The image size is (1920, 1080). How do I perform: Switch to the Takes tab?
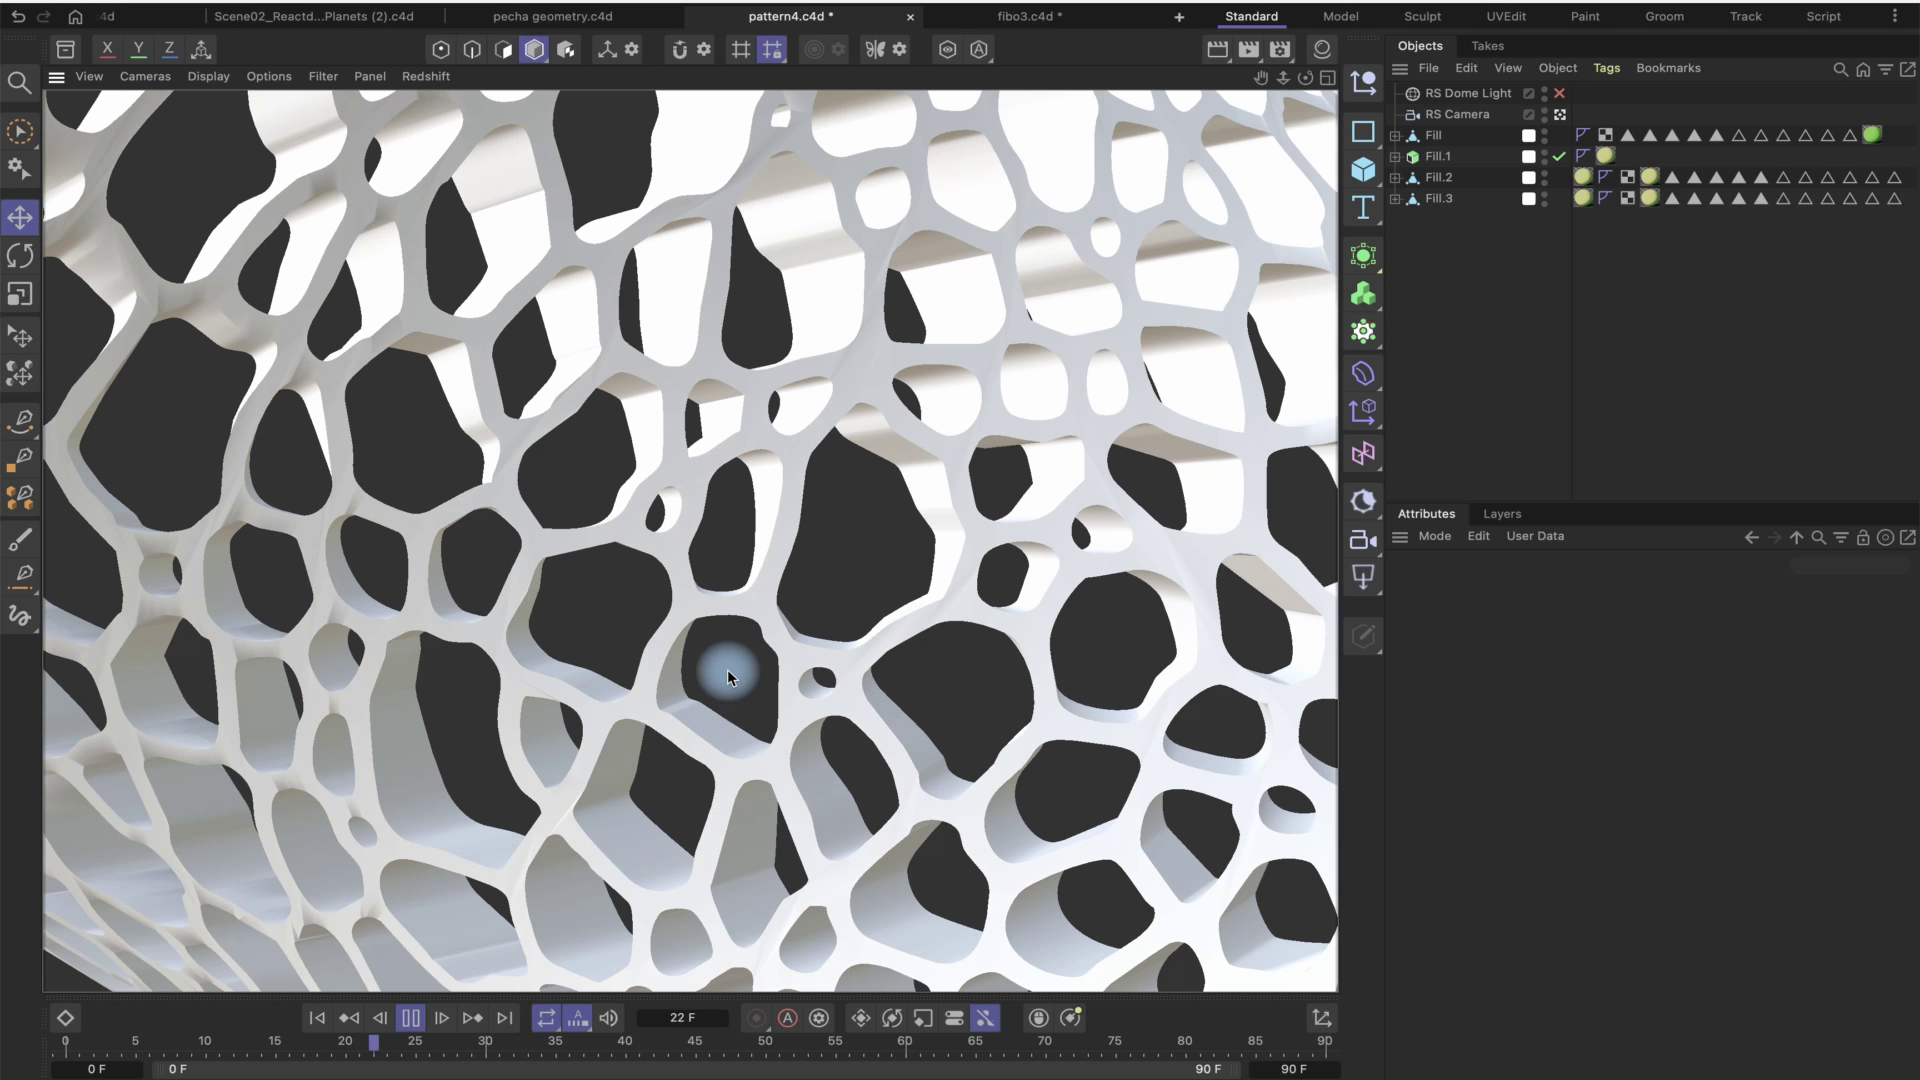1487,46
